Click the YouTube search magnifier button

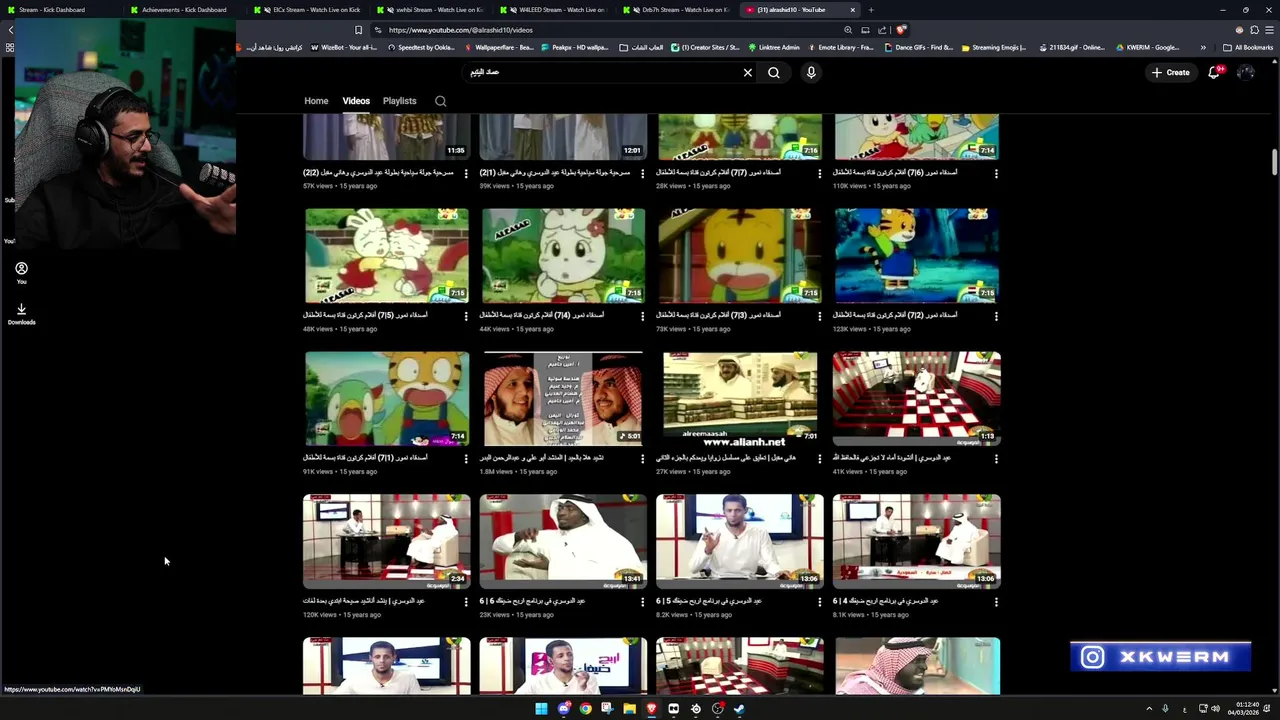(x=774, y=72)
